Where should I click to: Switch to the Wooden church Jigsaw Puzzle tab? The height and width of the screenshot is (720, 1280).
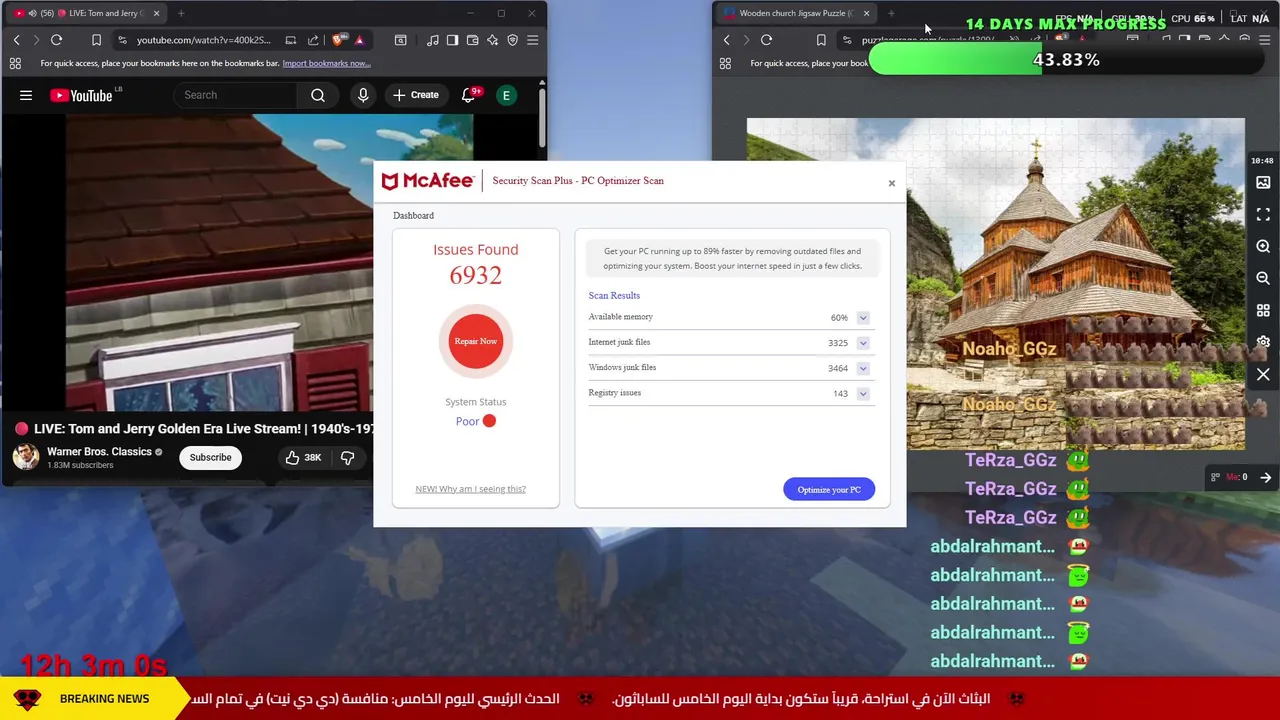795,13
